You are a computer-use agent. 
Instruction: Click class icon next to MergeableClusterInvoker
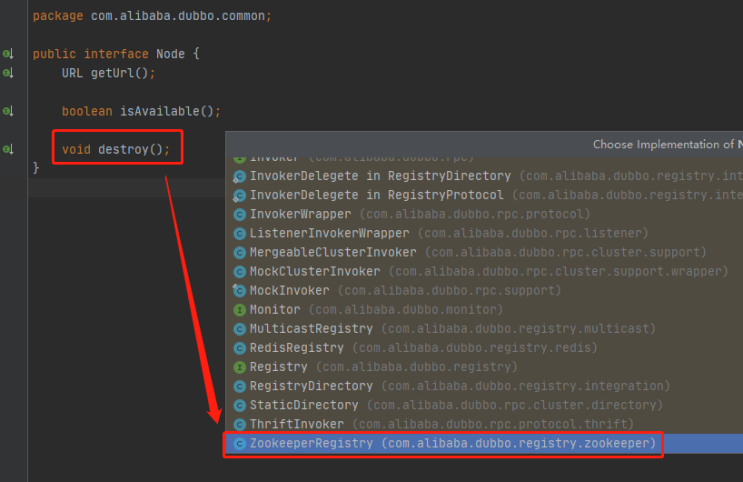coord(239,253)
